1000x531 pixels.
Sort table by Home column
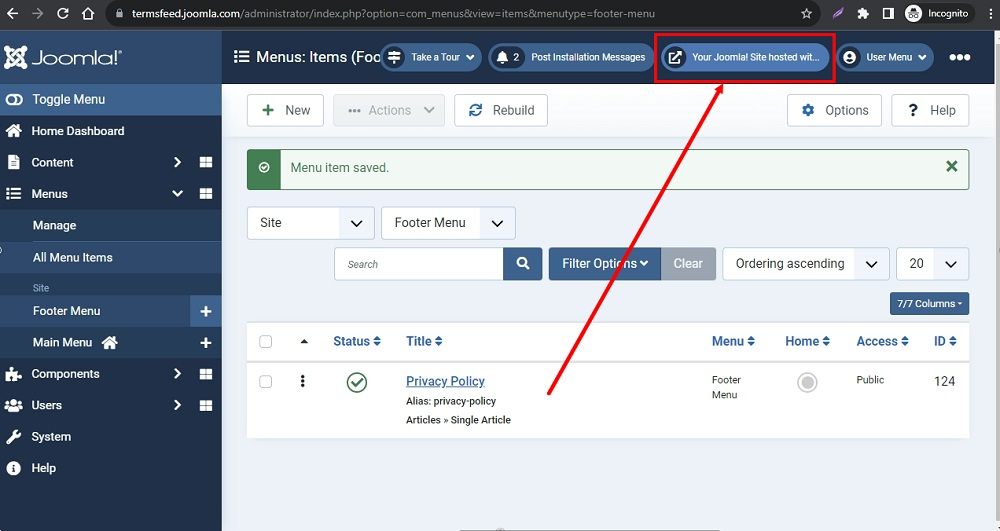click(807, 342)
